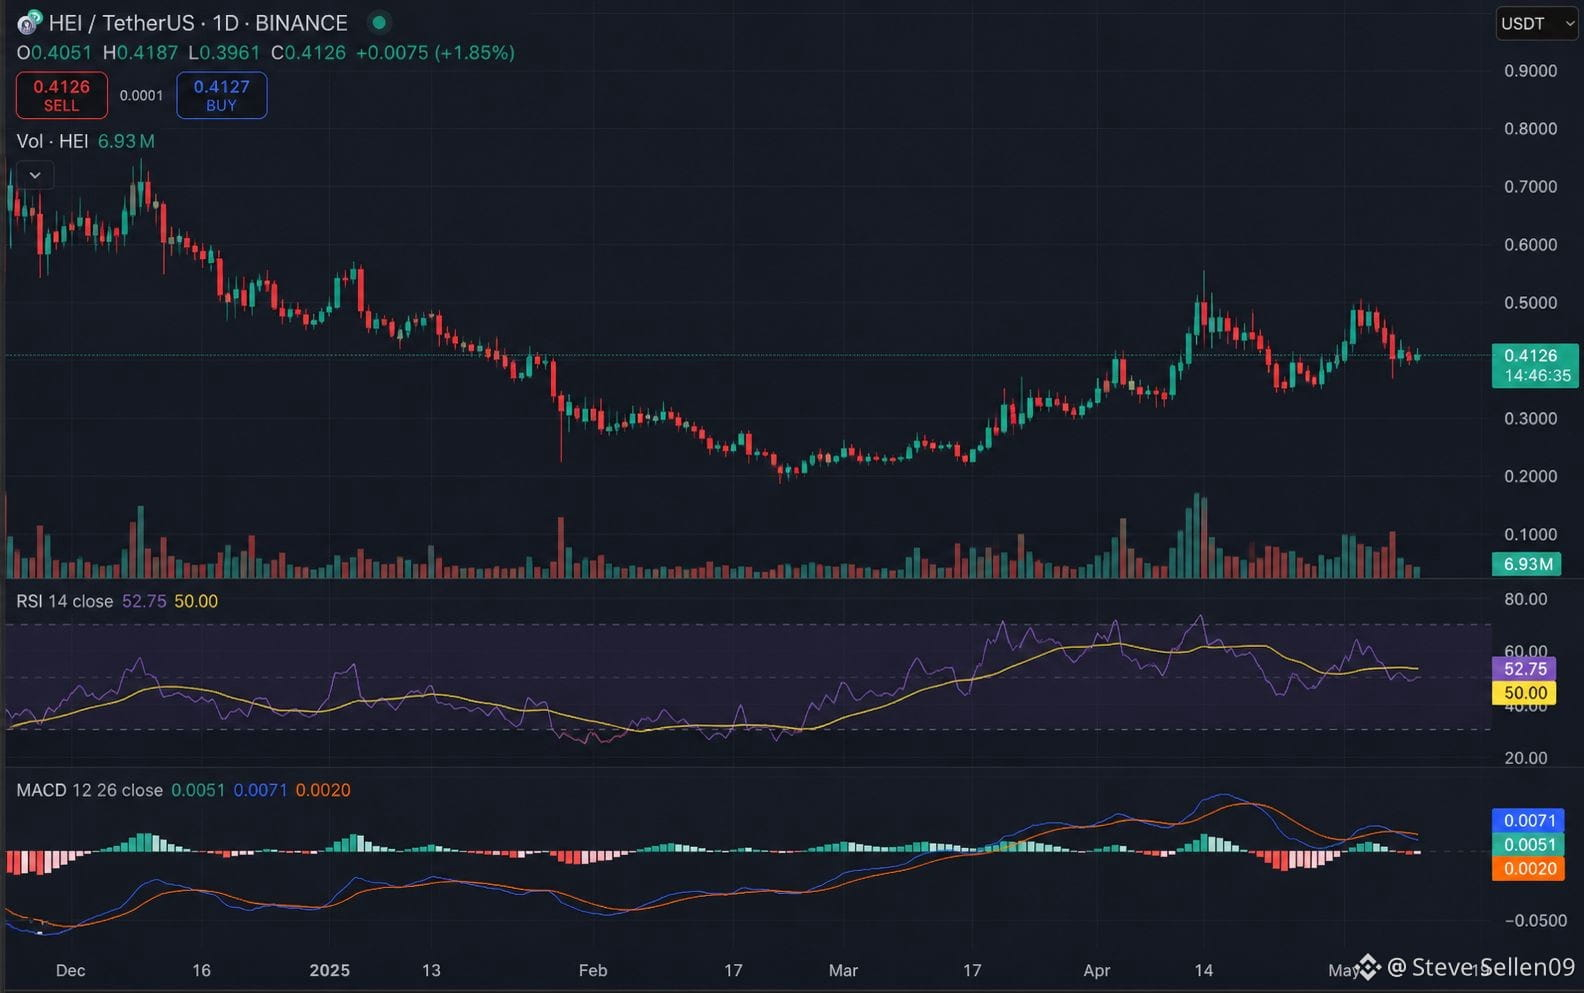
Task: Click the green 0.4126 countdown price label
Action: point(1535,365)
